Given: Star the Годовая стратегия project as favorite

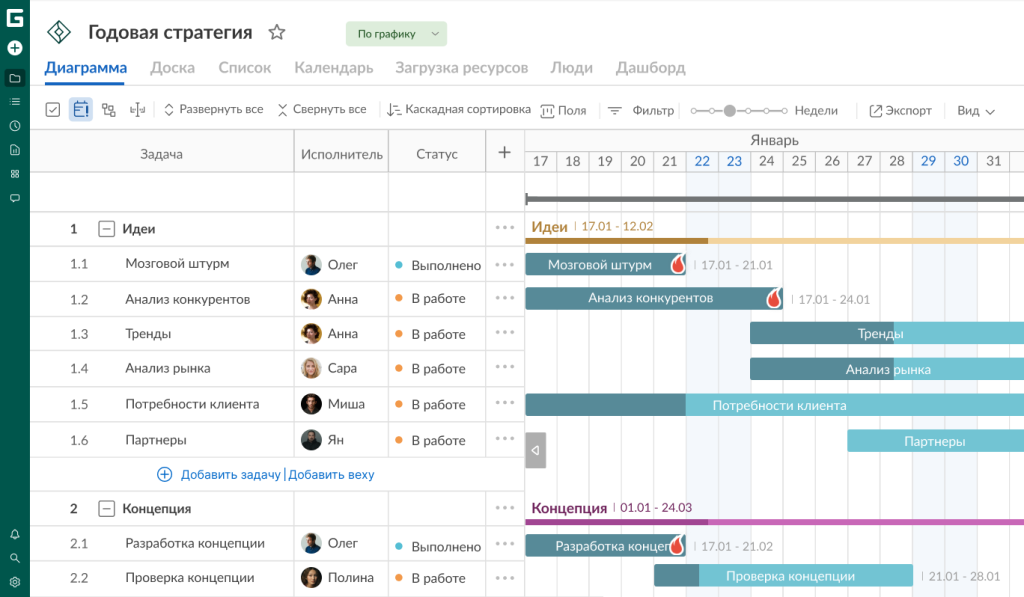Looking at the screenshot, I should [277, 33].
